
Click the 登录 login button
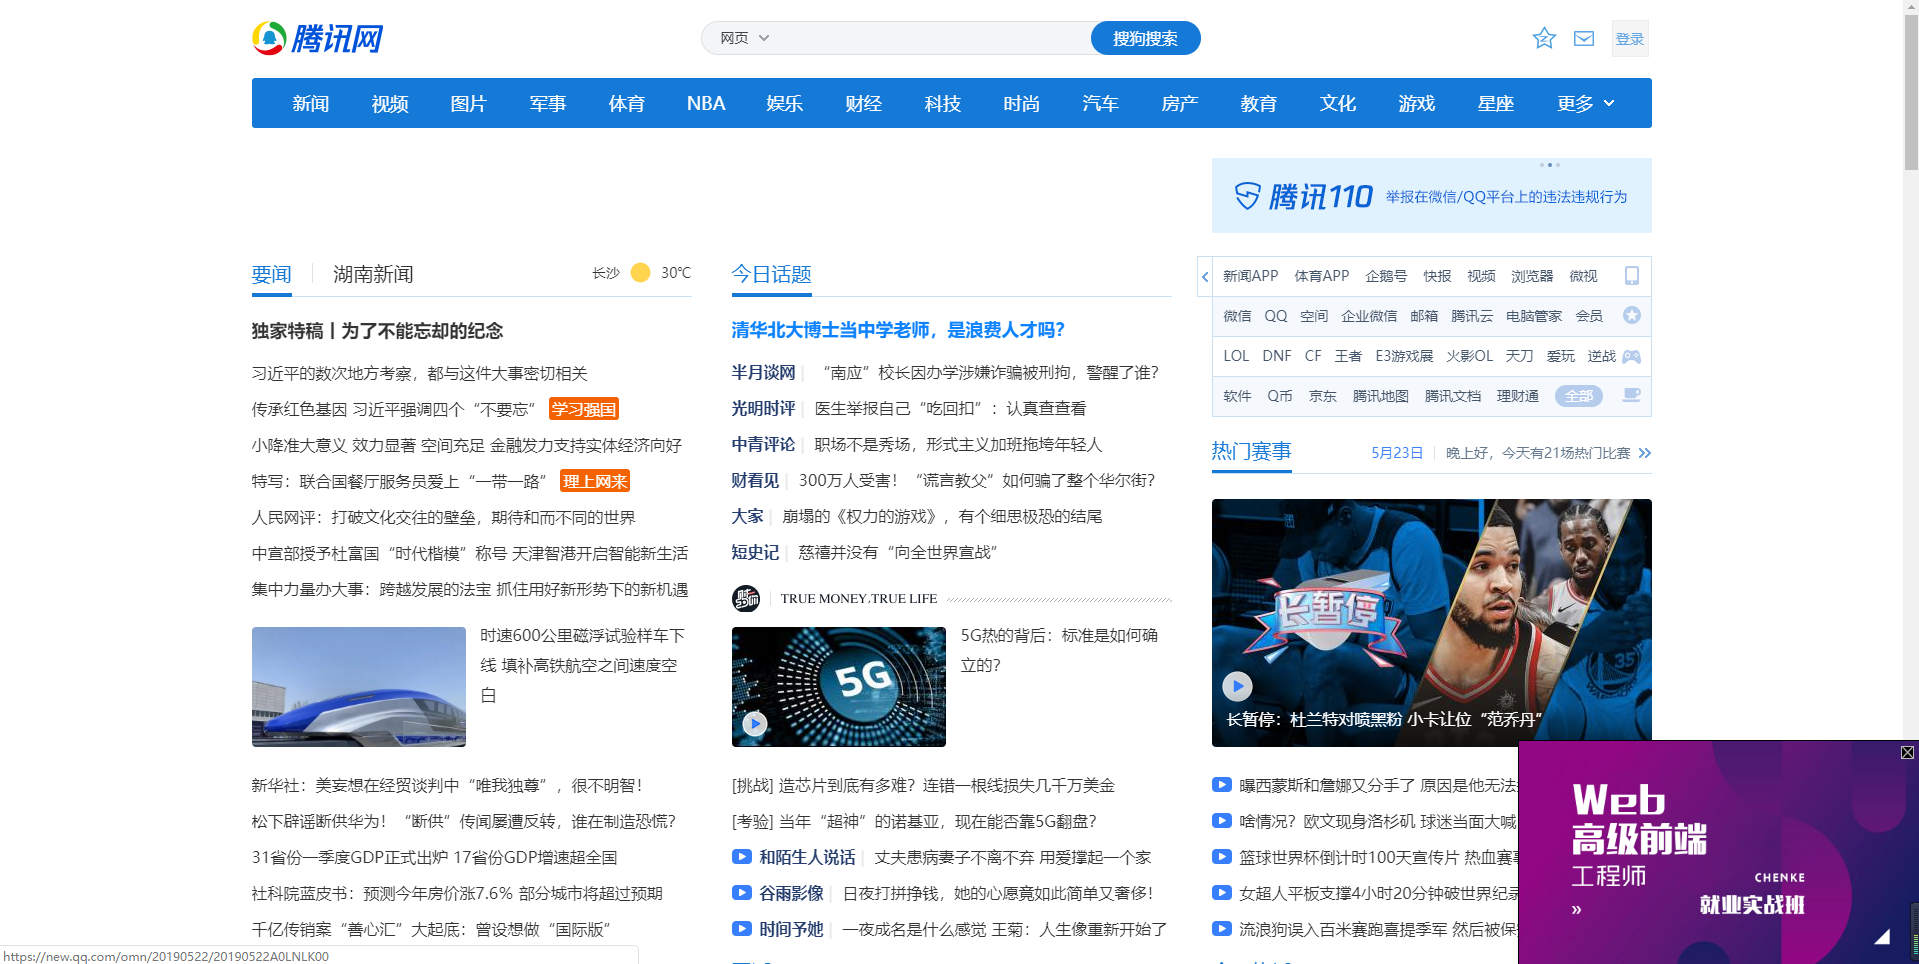[1629, 38]
